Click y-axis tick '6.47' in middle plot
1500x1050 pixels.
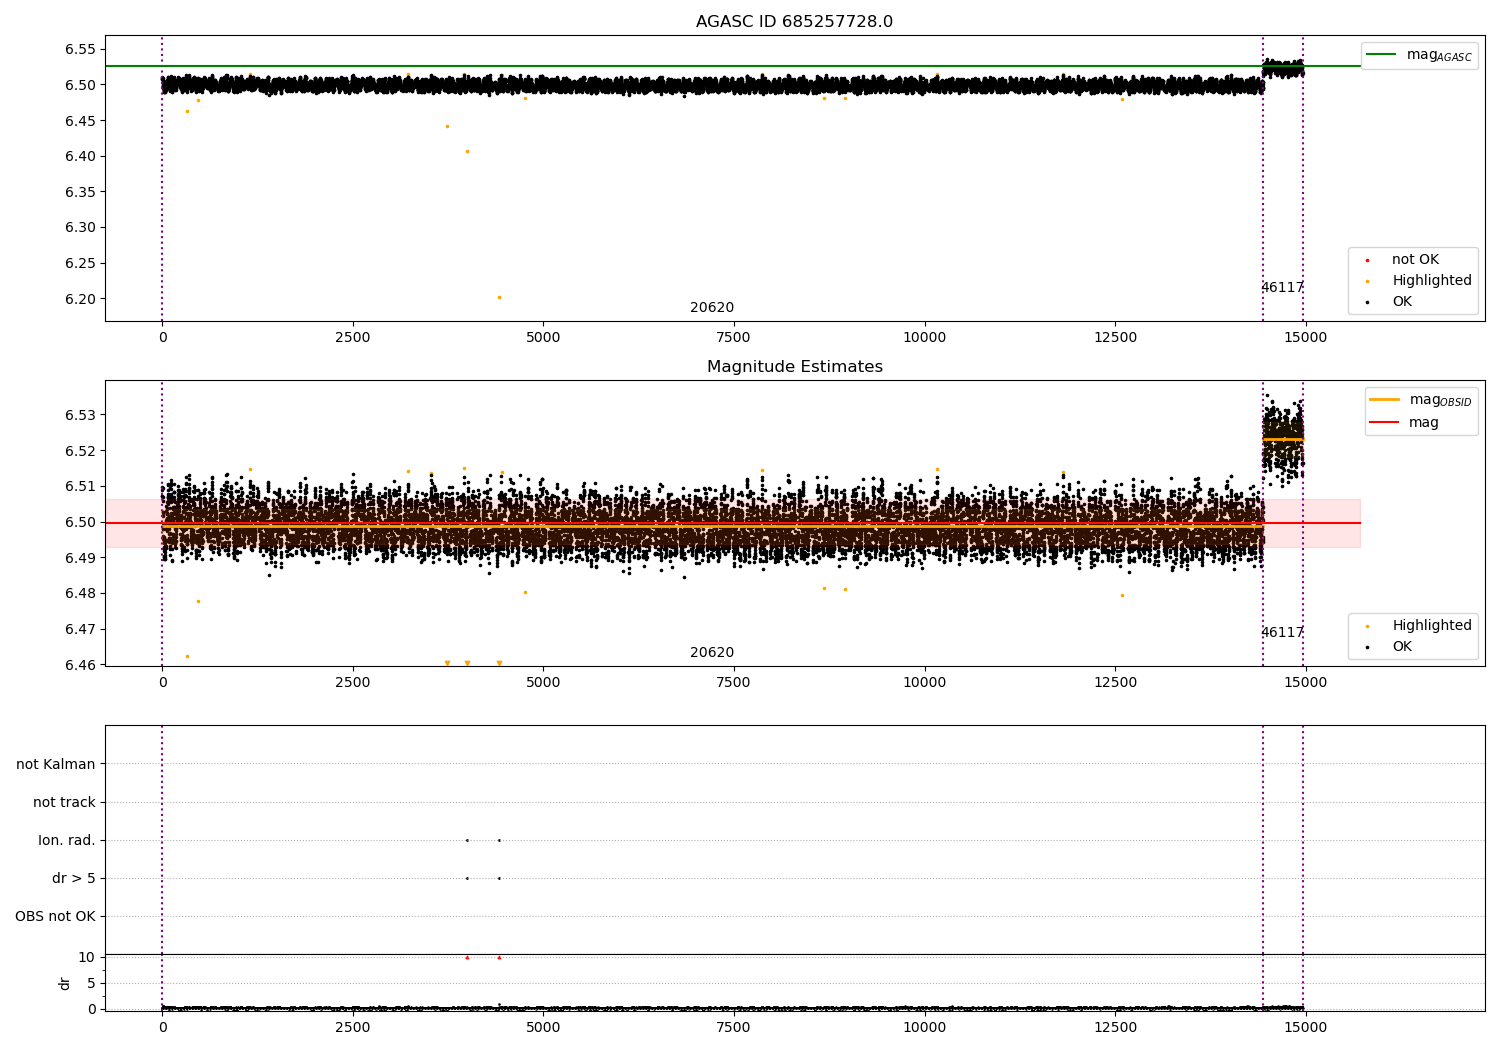pos(79,629)
